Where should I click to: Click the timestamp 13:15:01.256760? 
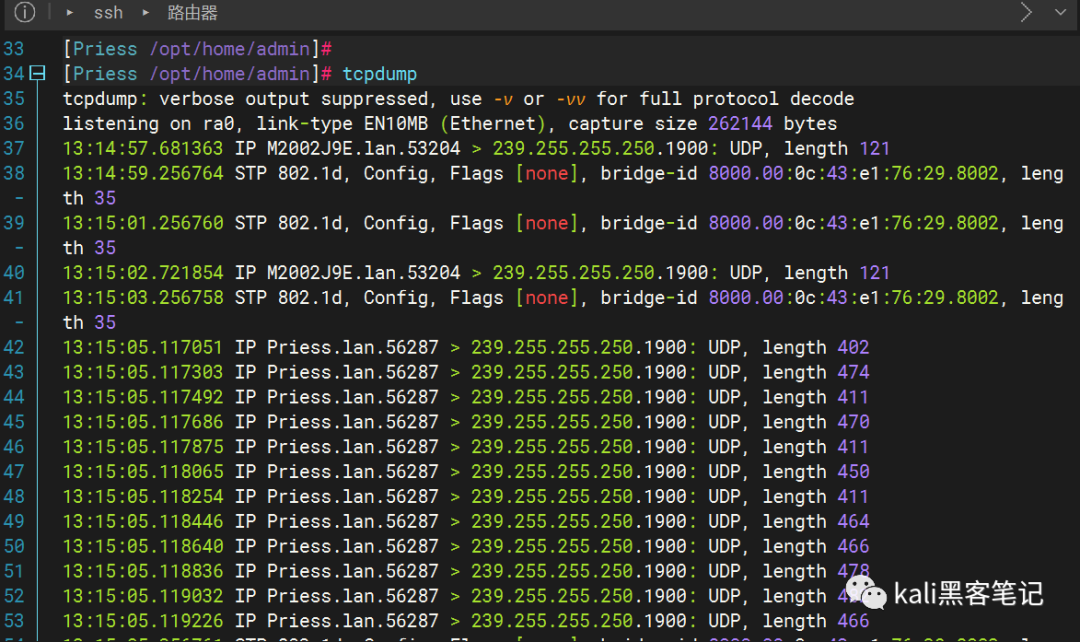(143, 222)
